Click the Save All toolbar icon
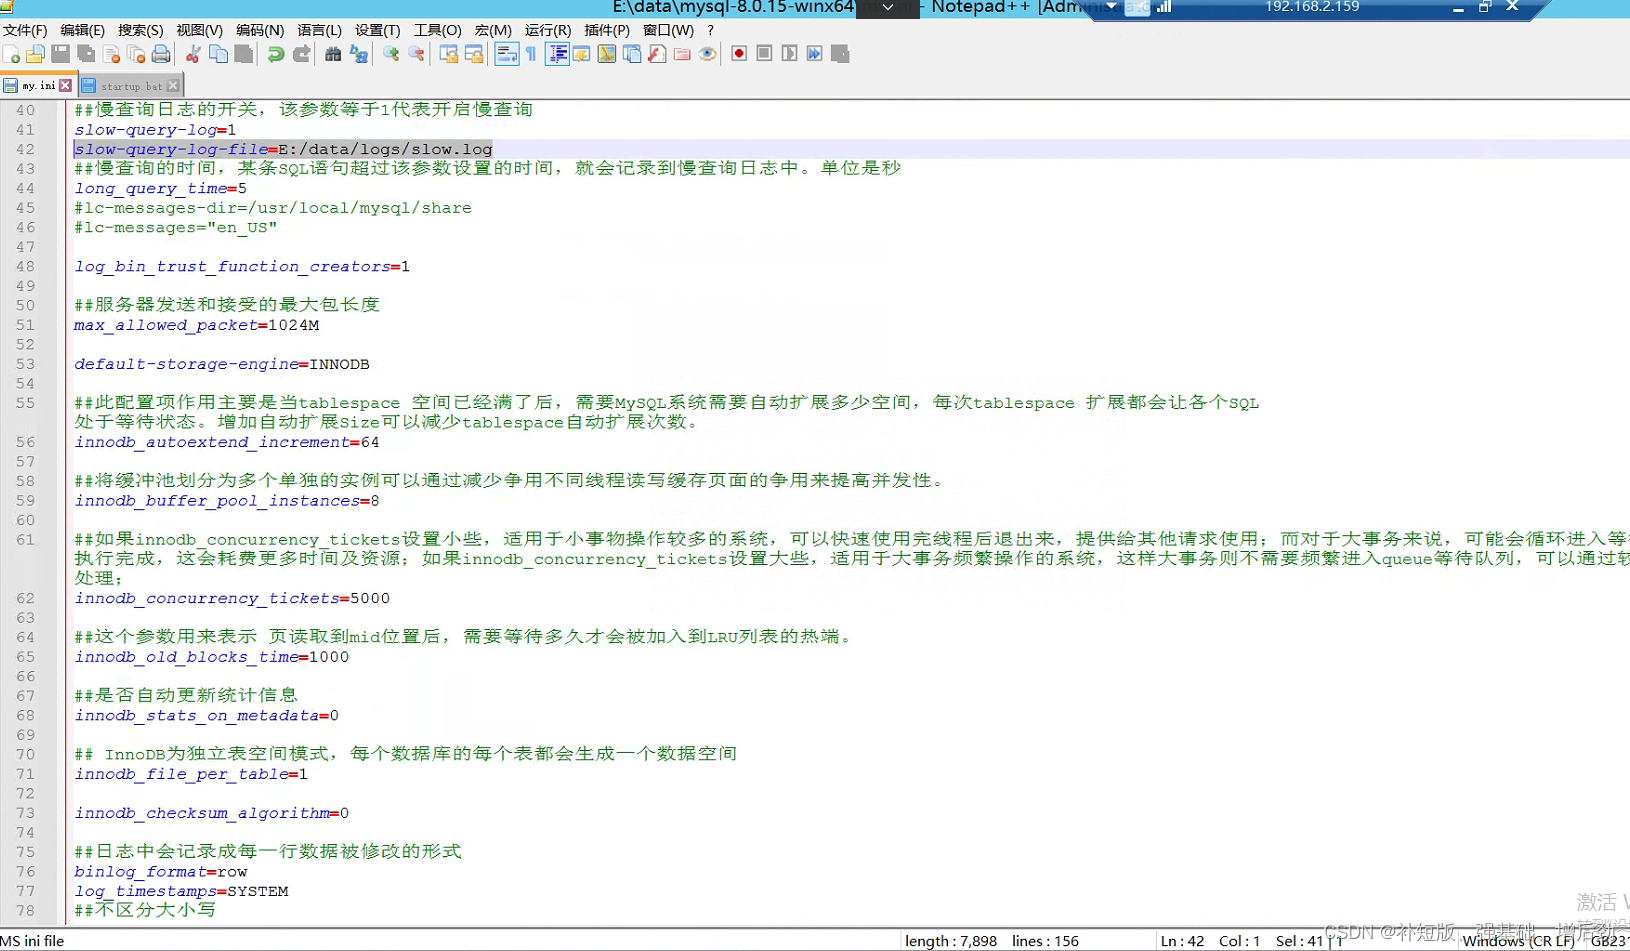 [x=86, y=54]
